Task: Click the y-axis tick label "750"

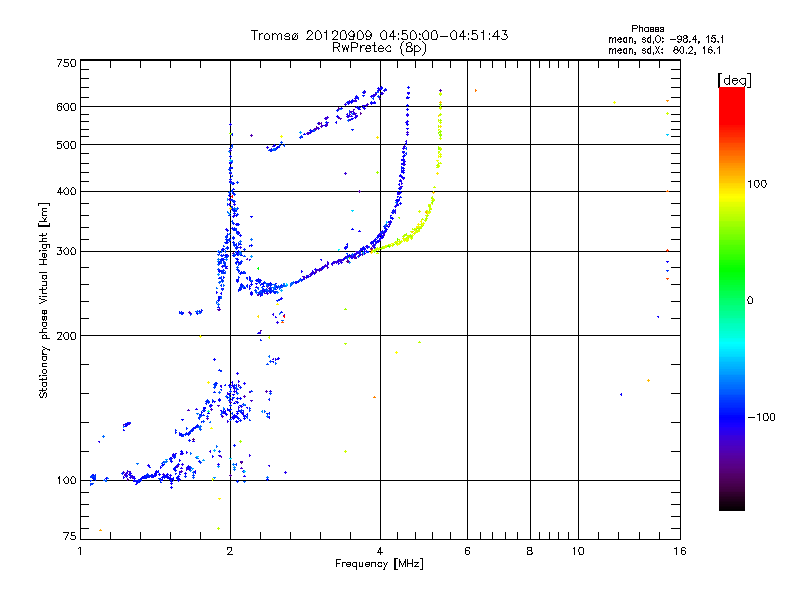Action: pyautogui.click(x=66, y=63)
